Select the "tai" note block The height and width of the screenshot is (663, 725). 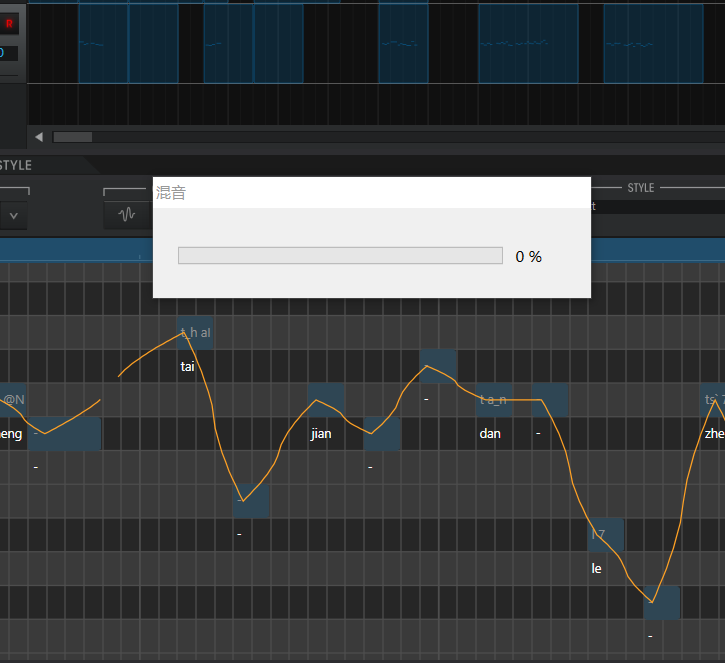click(195, 333)
